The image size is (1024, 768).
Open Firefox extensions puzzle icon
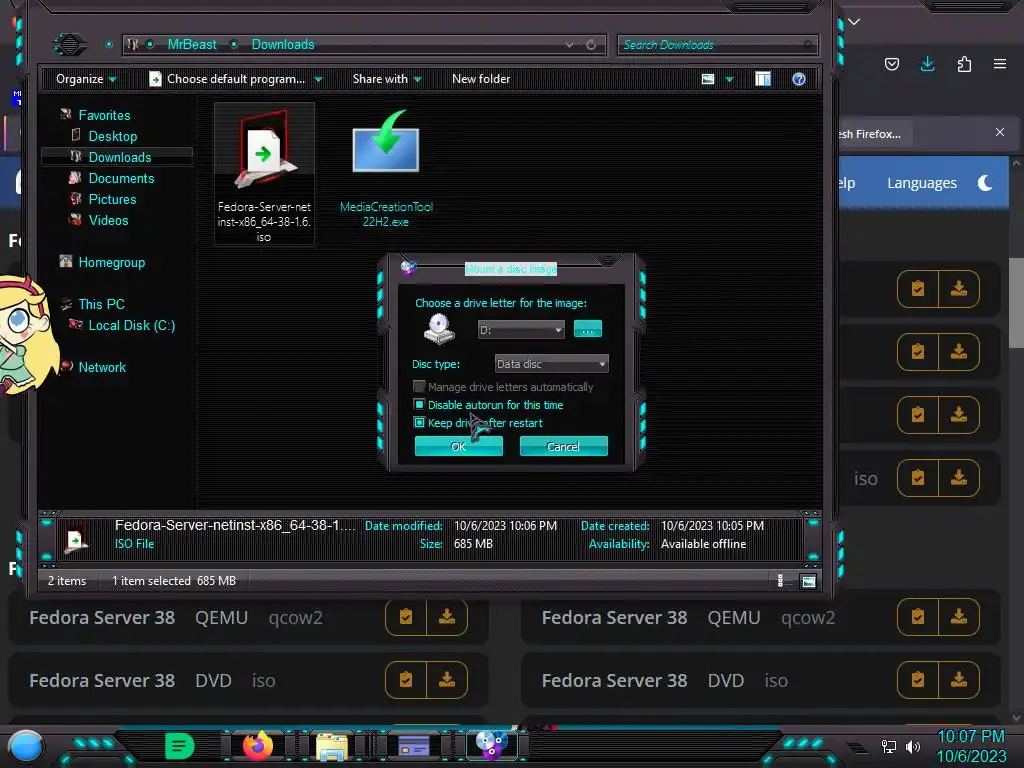coord(964,64)
